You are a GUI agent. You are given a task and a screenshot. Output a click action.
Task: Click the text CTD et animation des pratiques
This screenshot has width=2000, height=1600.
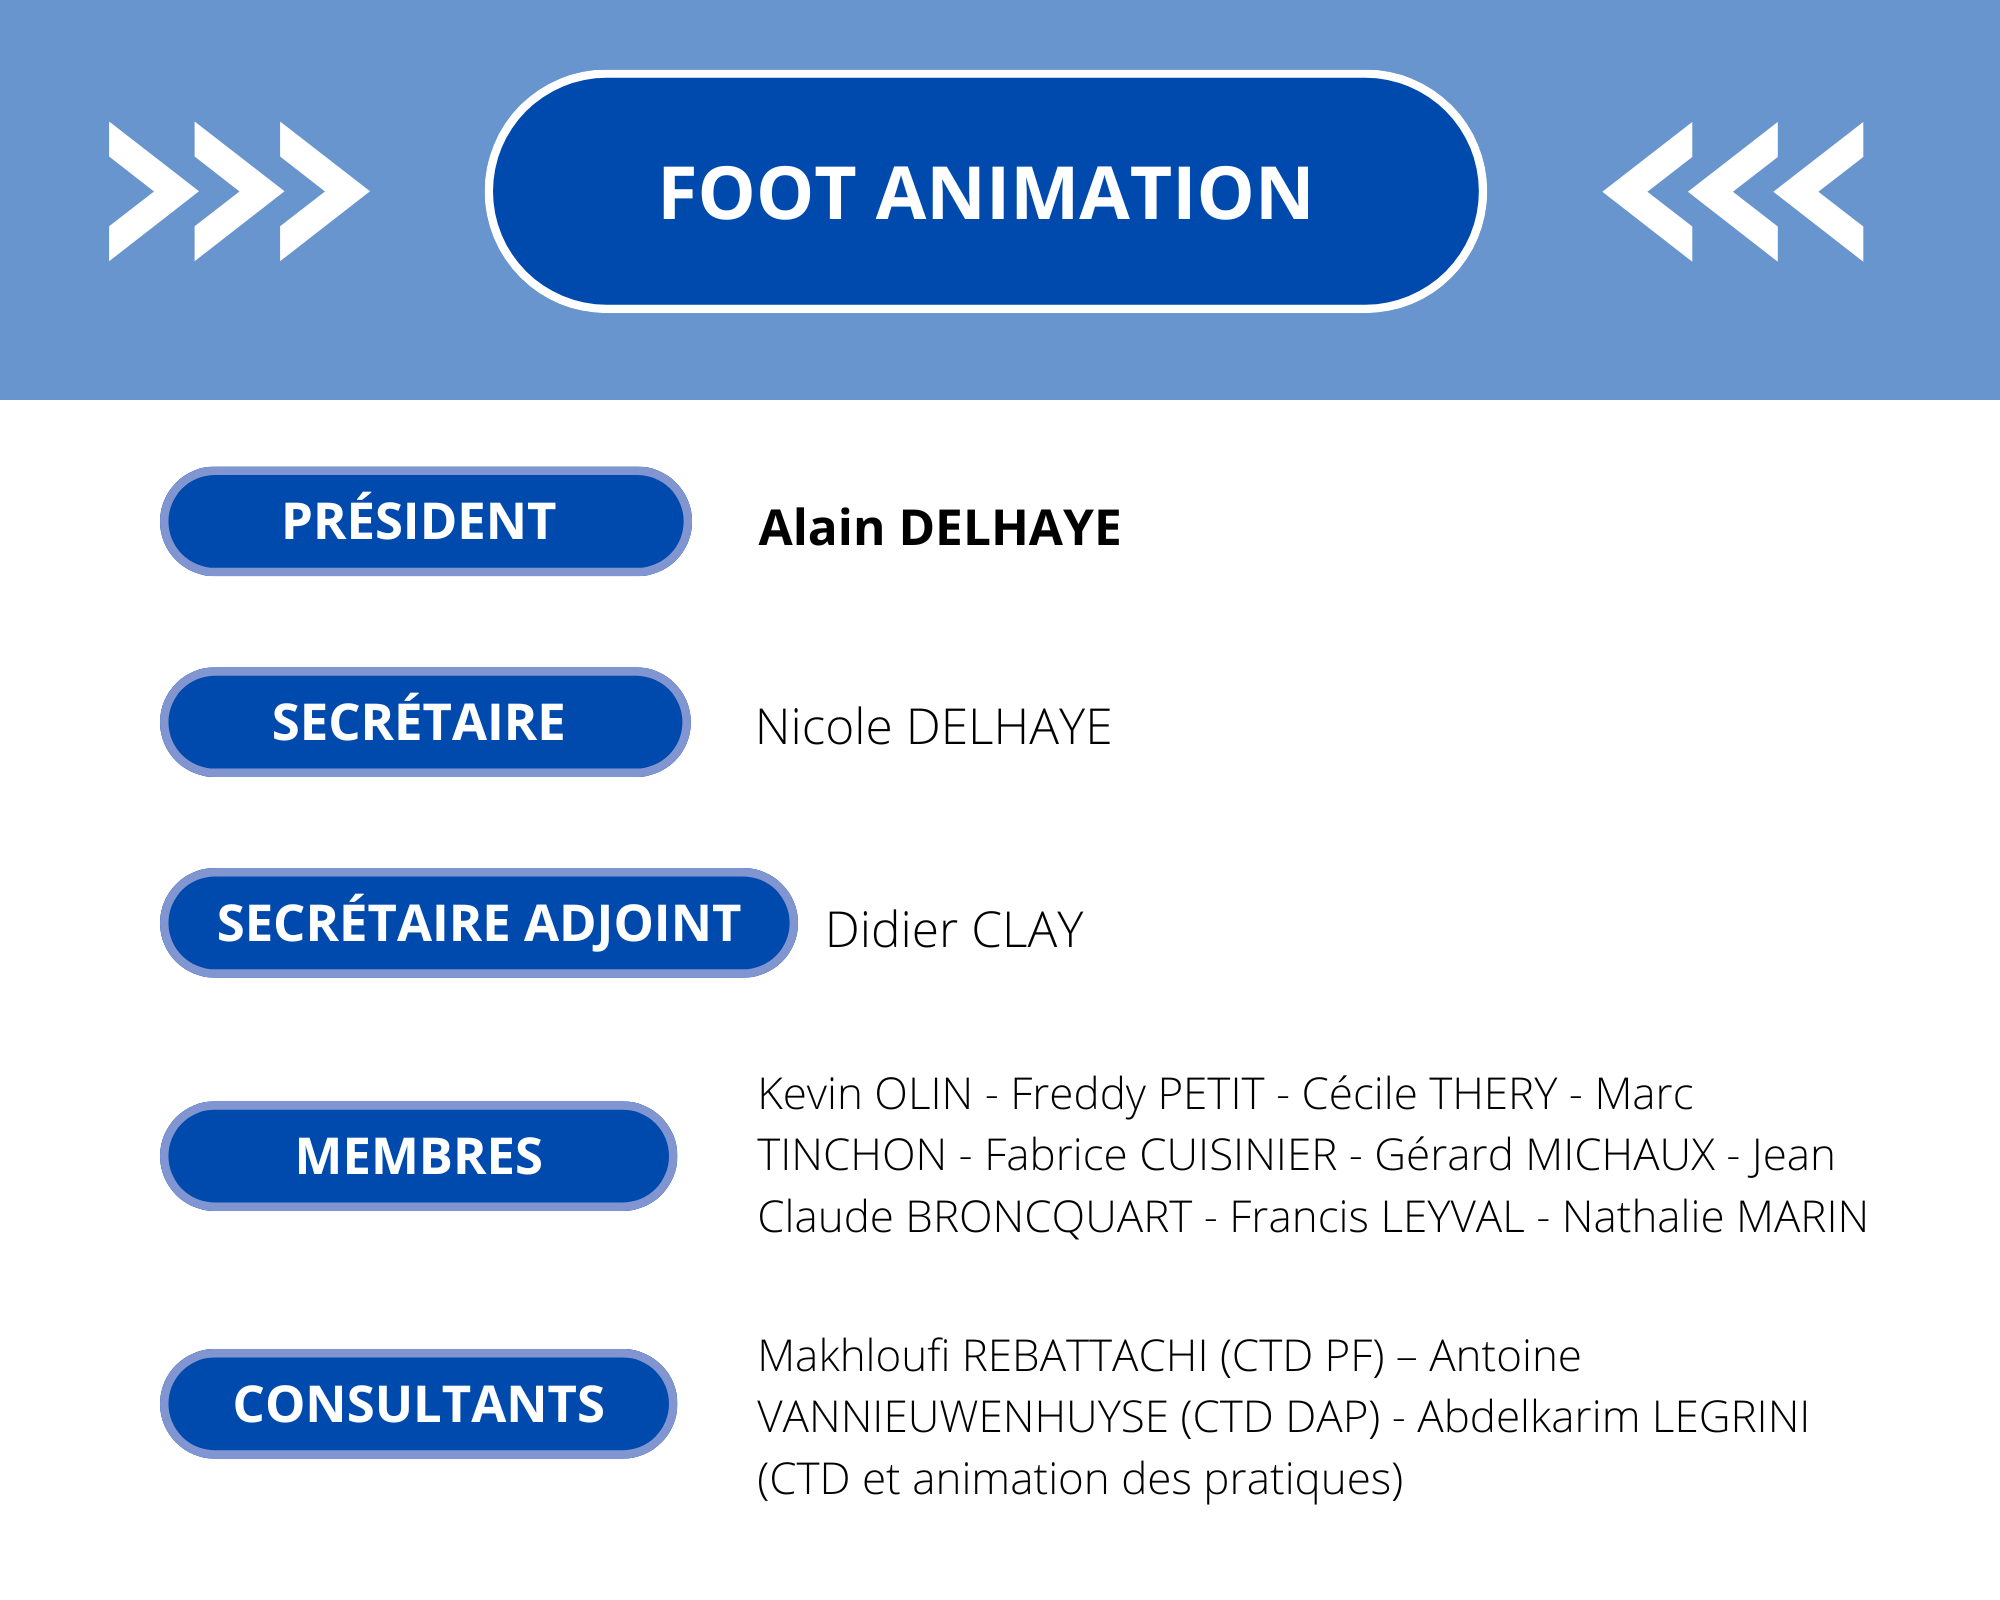1080,1479
